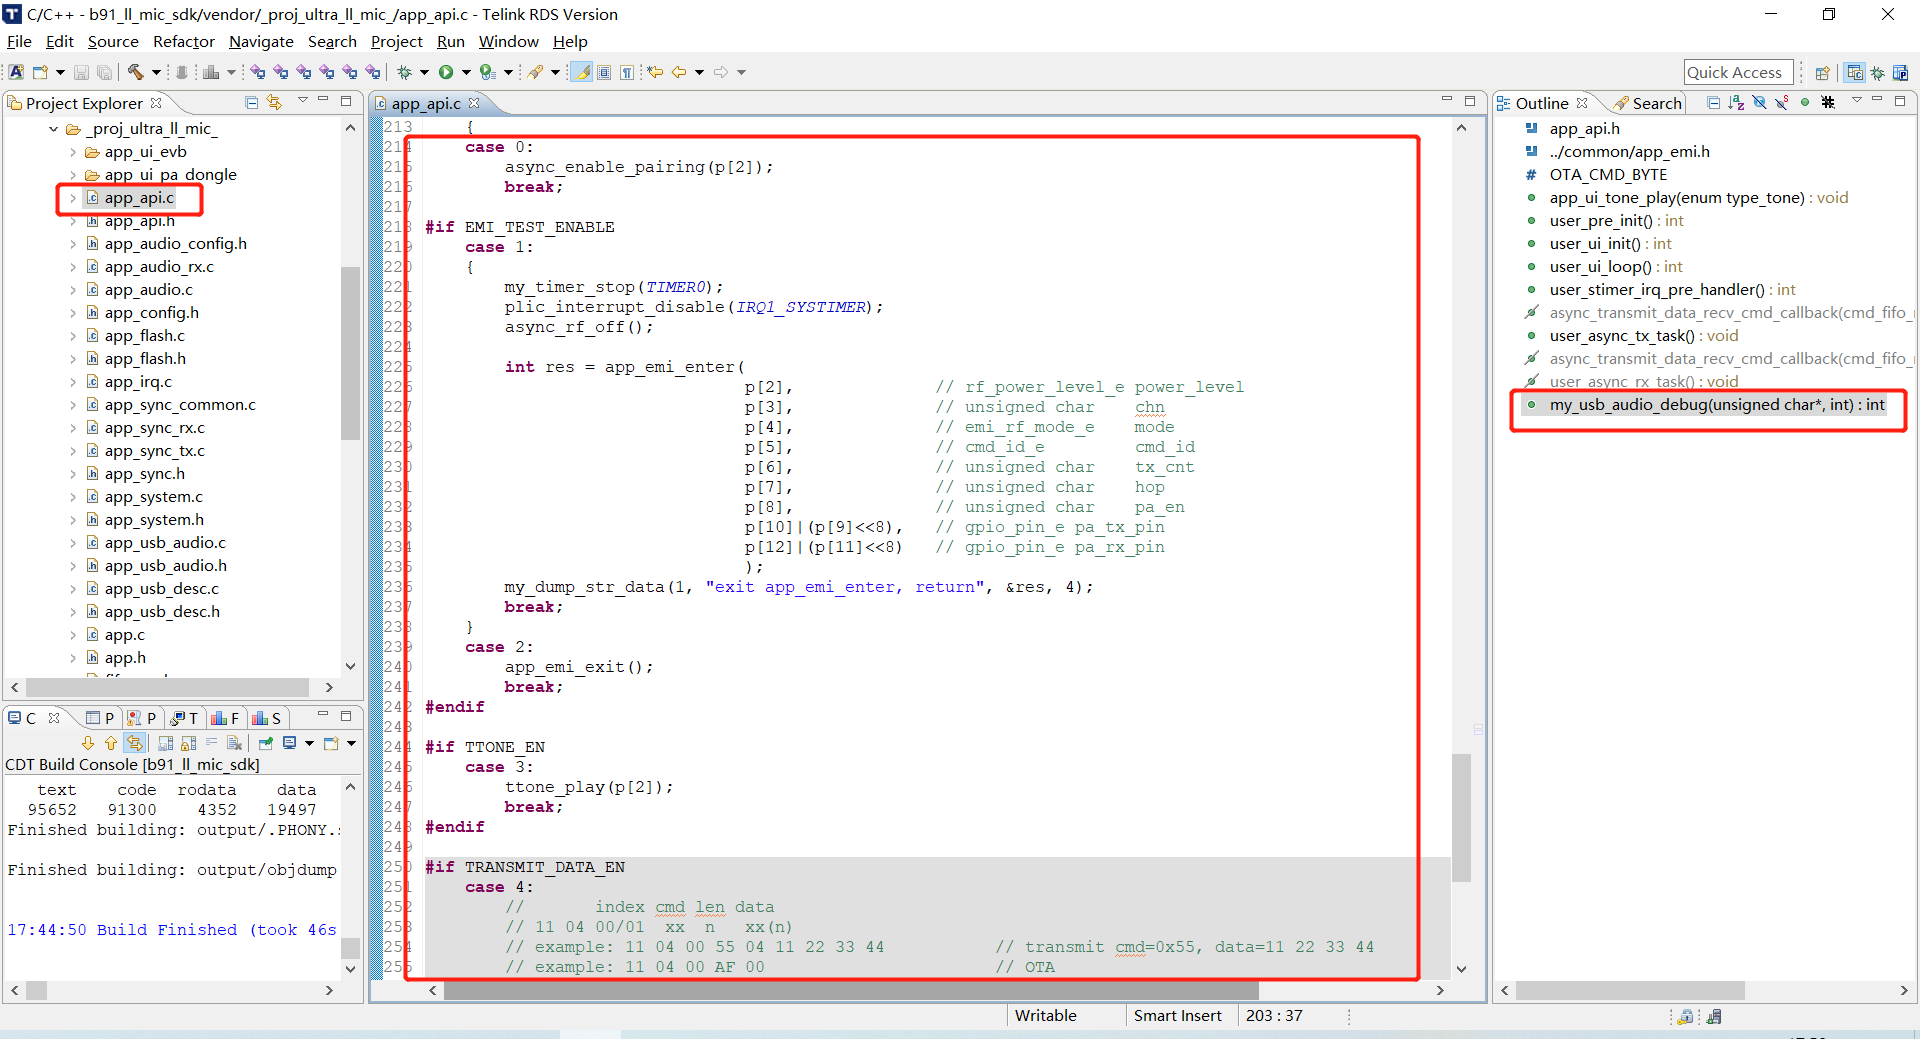Show whitespace characters using the pilcrow icon
Image resolution: width=1920 pixels, height=1039 pixels.
pyautogui.click(x=626, y=72)
